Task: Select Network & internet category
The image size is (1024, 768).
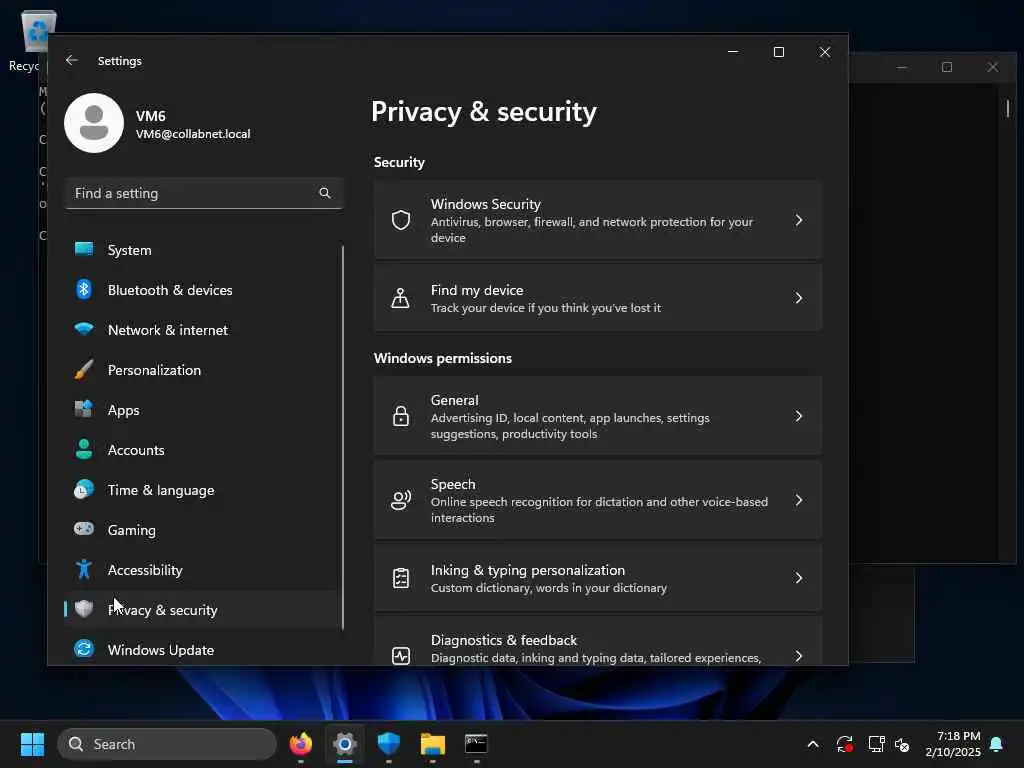Action: (202, 329)
